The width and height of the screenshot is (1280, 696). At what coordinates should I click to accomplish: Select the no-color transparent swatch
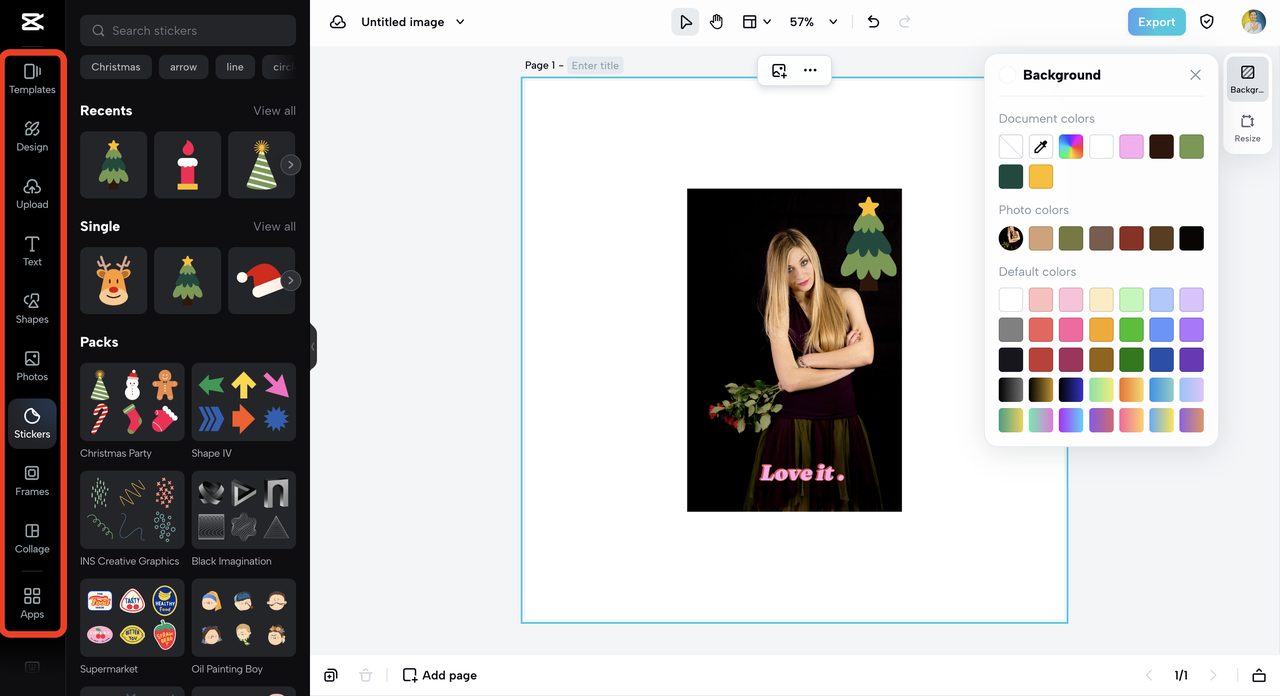(x=1011, y=147)
